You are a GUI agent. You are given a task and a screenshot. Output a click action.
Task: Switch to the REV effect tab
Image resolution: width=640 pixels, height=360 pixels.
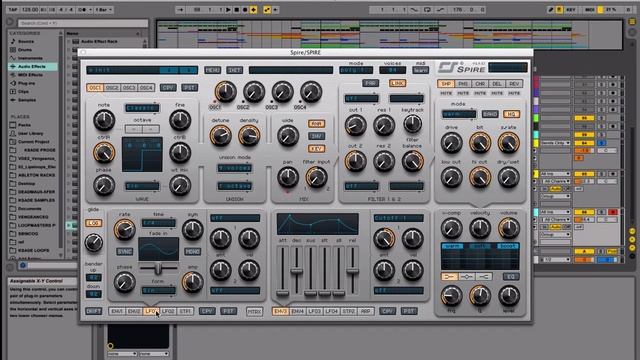[x=514, y=84]
